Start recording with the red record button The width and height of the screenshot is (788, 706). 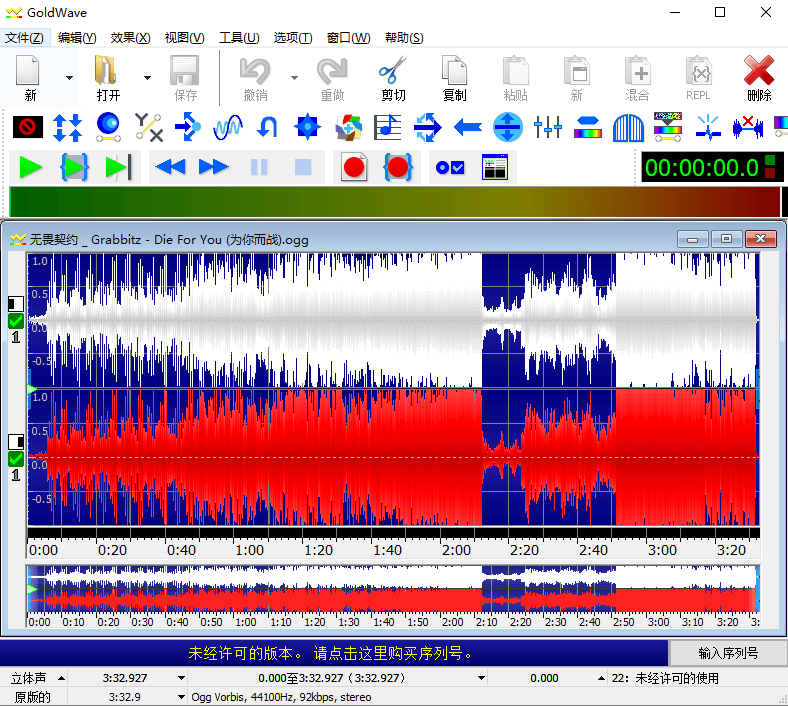[x=354, y=167]
